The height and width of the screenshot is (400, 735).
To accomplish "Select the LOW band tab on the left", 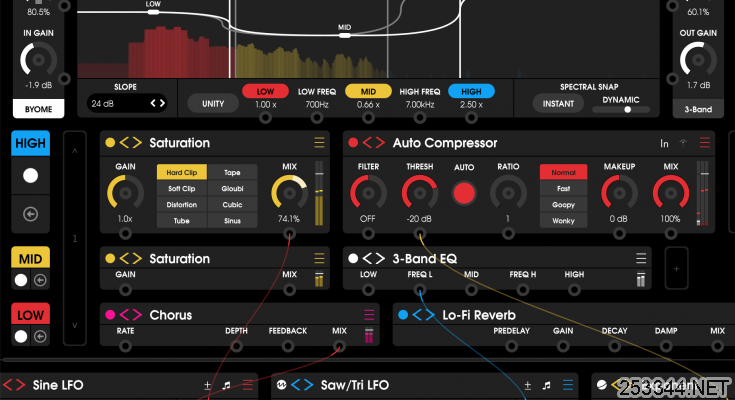I will click(30, 315).
